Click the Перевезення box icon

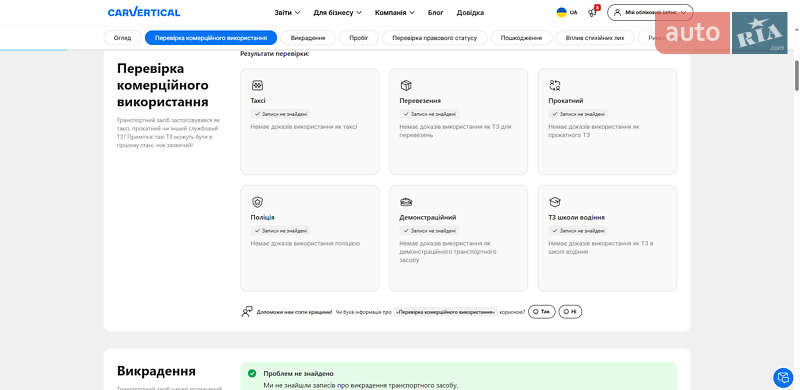pos(406,85)
